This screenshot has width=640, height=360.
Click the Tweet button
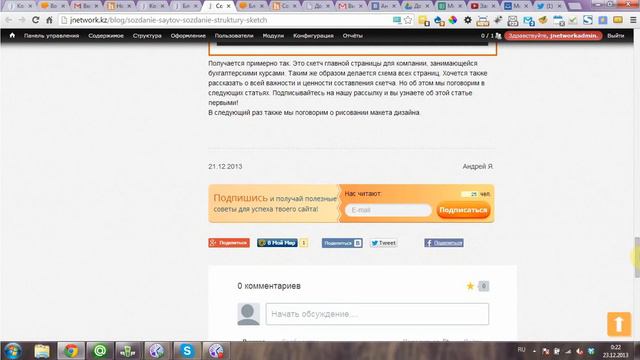coord(383,243)
